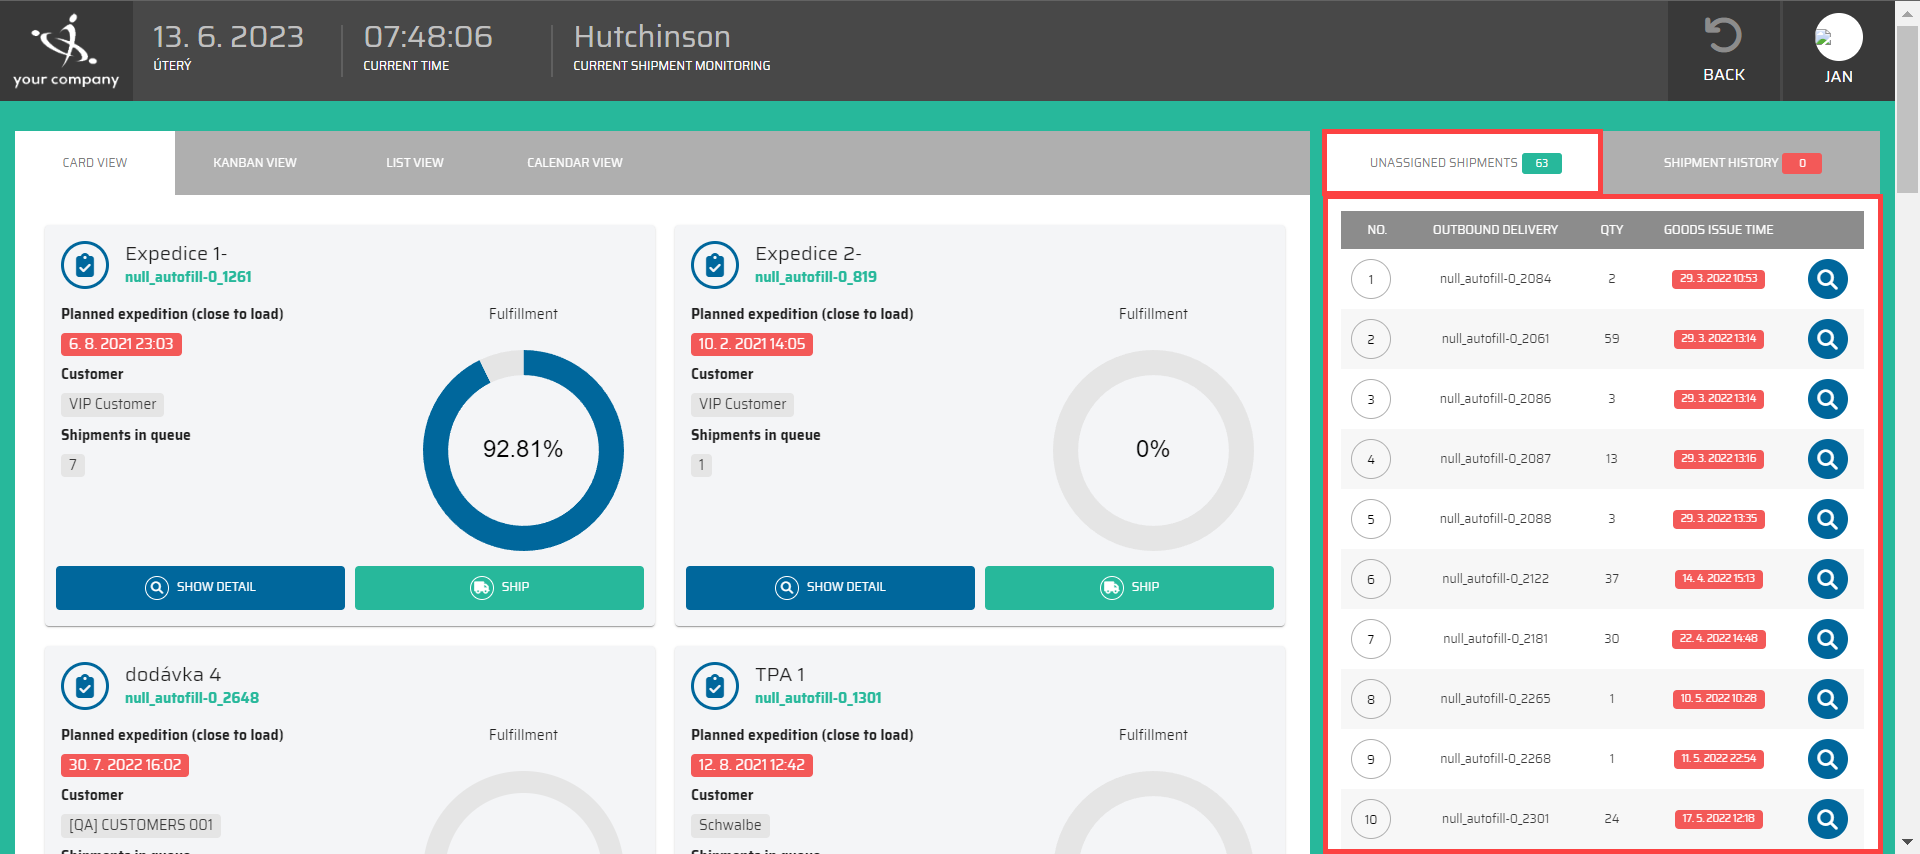
Task: Click the page vertical scrollbar down arrow
Action: [1907, 842]
